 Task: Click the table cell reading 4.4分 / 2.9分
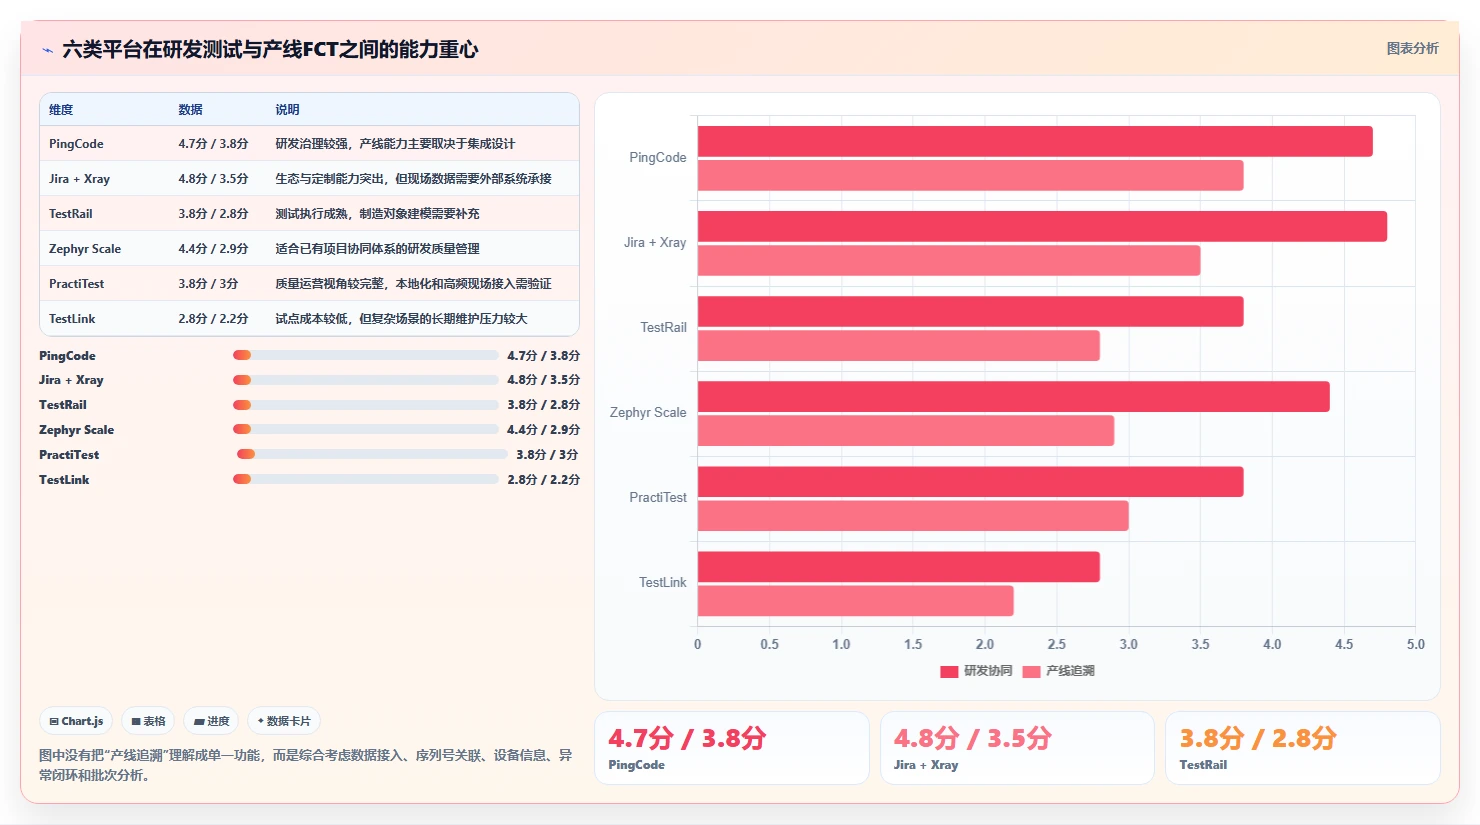coord(214,249)
